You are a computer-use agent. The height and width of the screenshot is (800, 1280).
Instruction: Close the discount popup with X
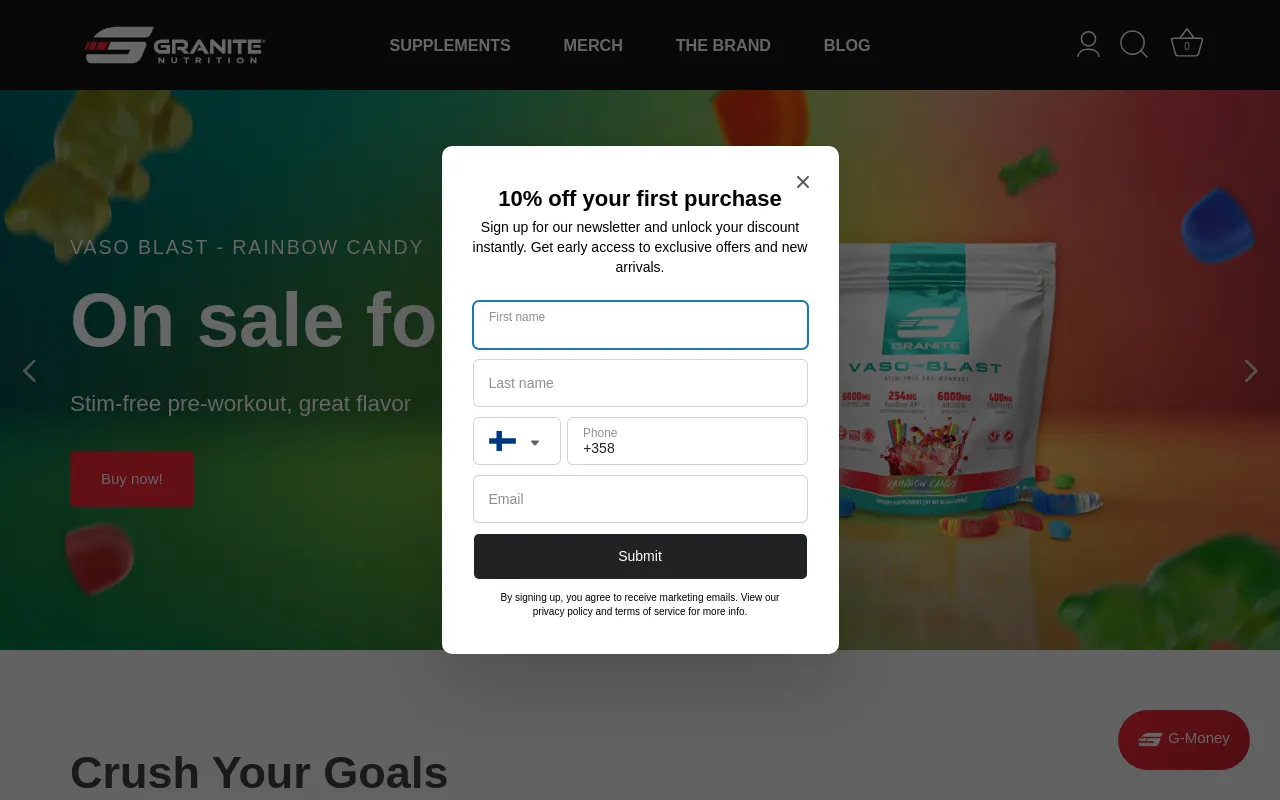[803, 182]
